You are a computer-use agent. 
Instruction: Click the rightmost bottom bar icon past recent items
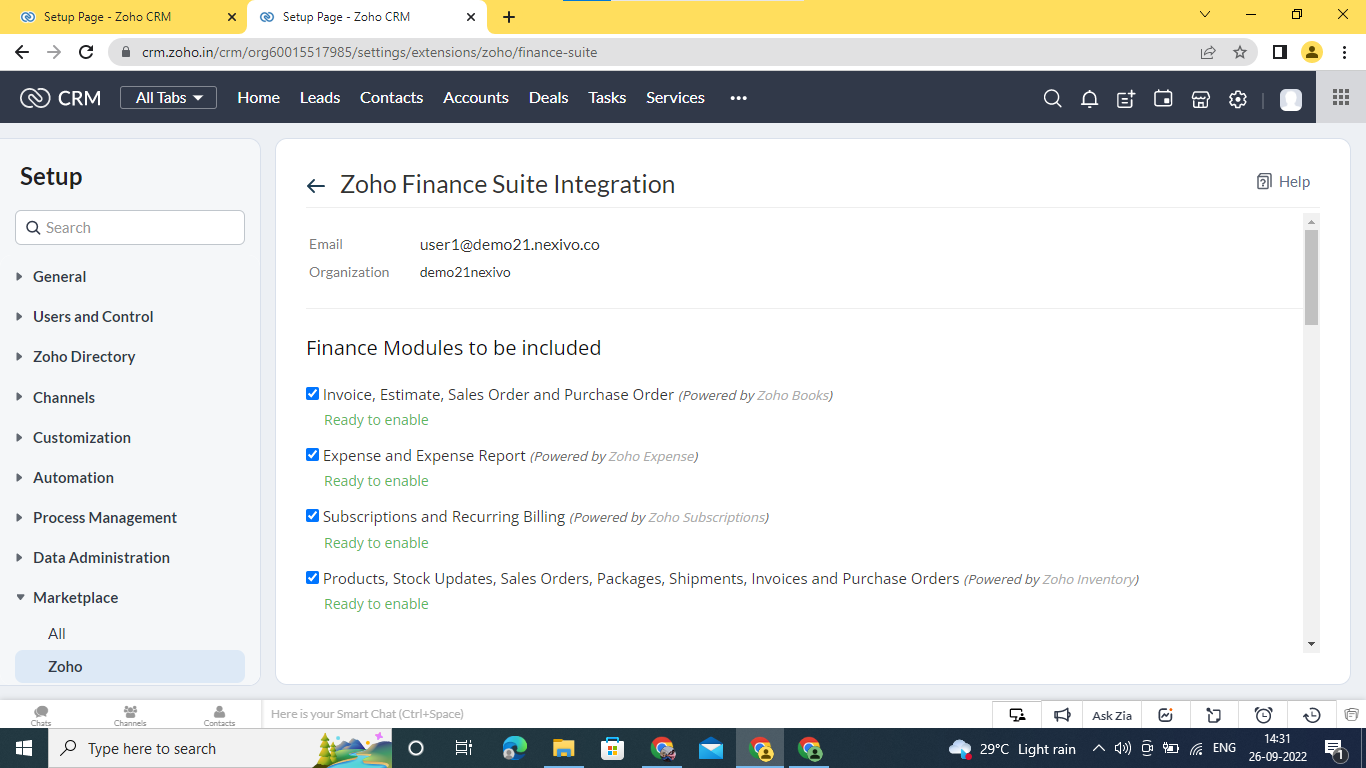pos(1352,715)
